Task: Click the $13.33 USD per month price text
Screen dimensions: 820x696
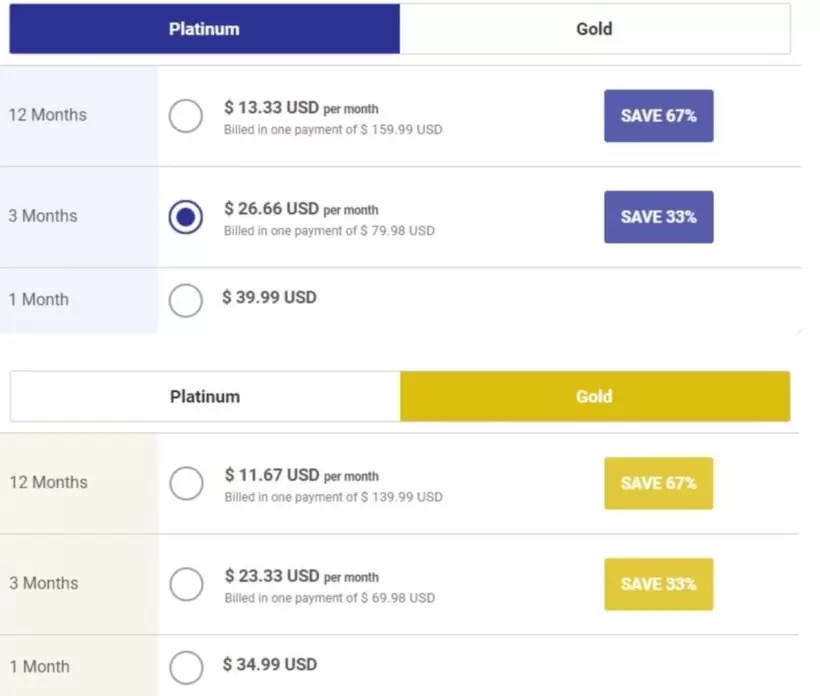Action: 301,108
